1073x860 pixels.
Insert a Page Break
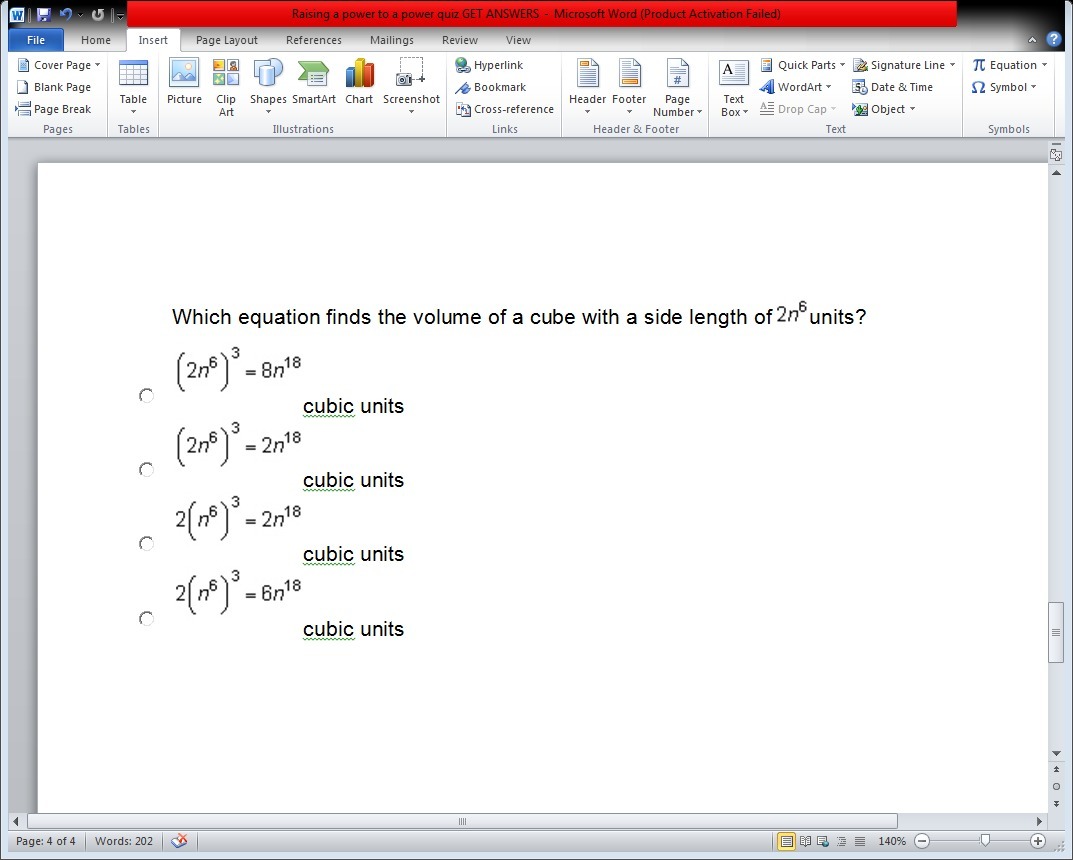[x=54, y=109]
